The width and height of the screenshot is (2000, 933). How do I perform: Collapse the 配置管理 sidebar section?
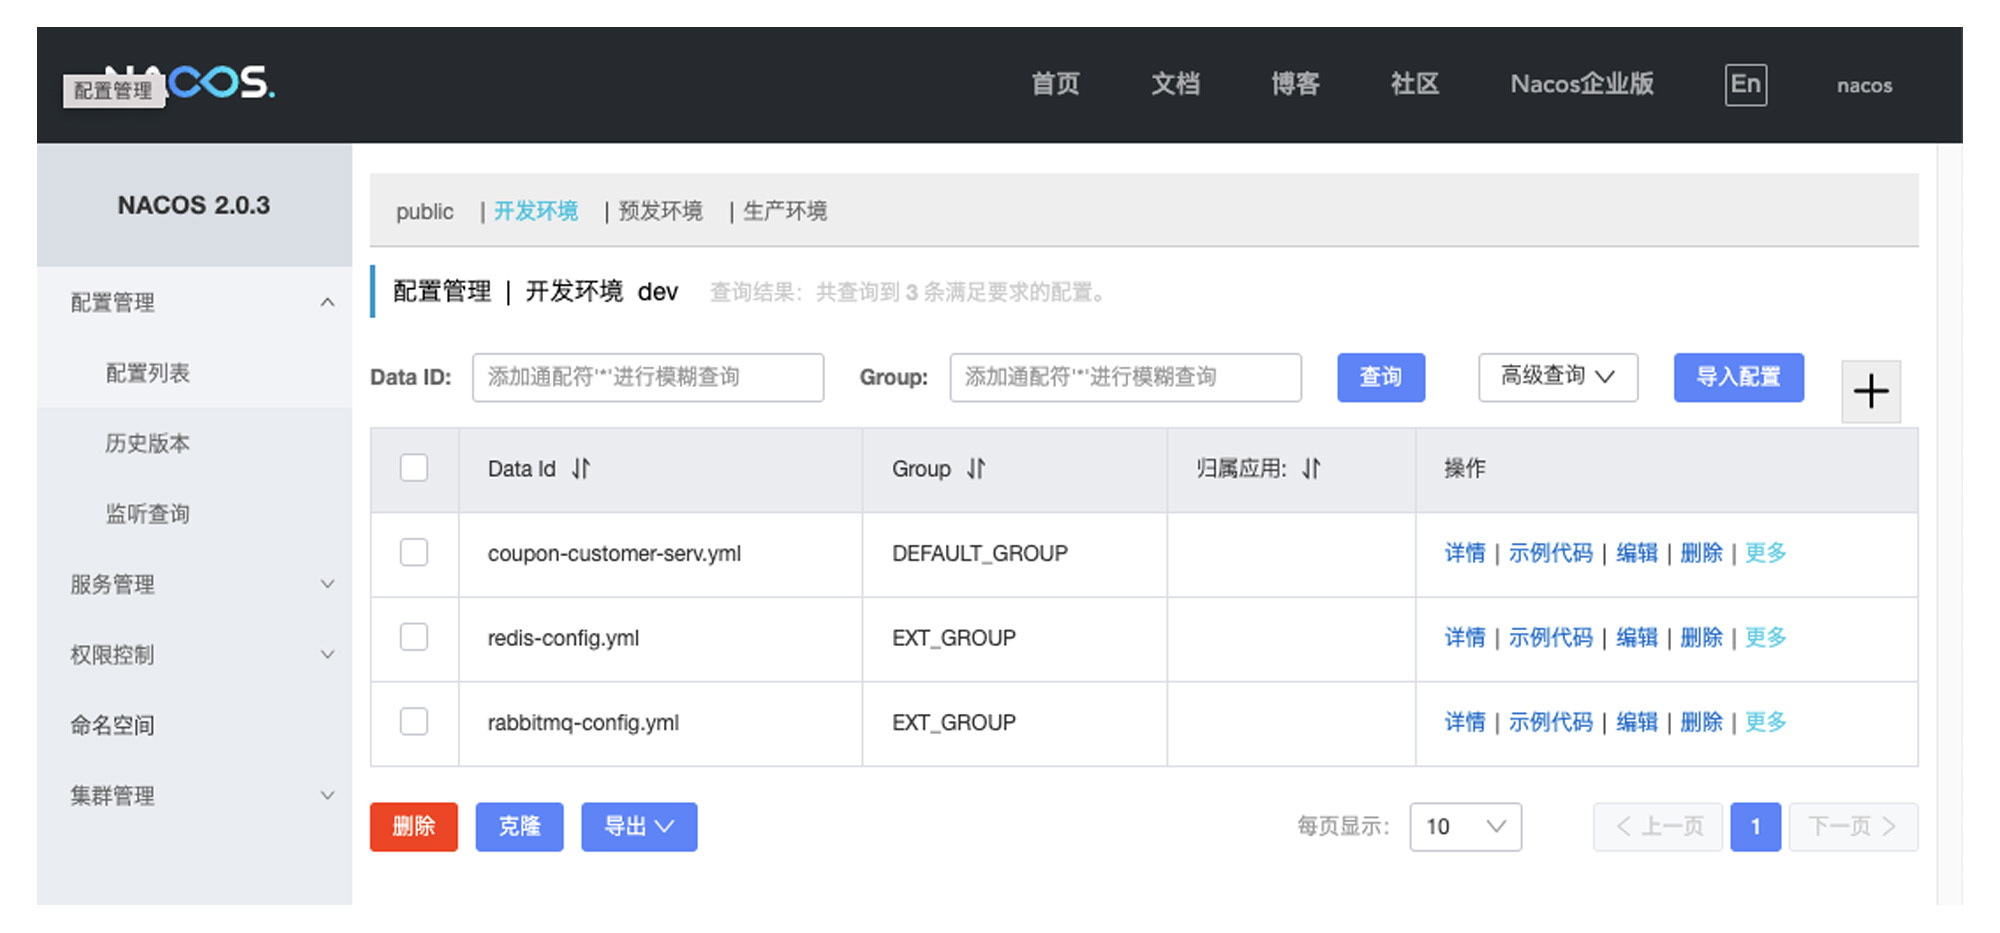coord(327,302)
